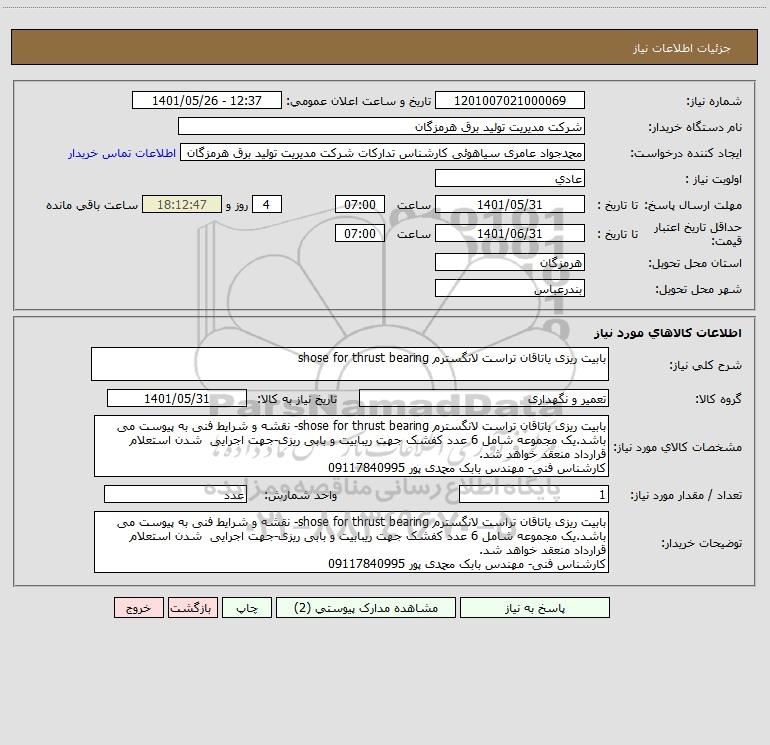Click the اولویت نیاز label
770x745 pixels.
pyautogui.click(x=714, y=180)
